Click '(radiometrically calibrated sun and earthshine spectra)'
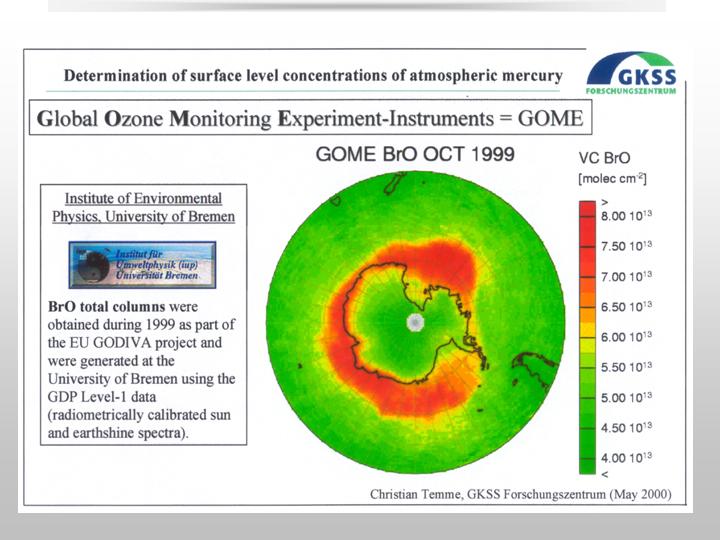 140,424
